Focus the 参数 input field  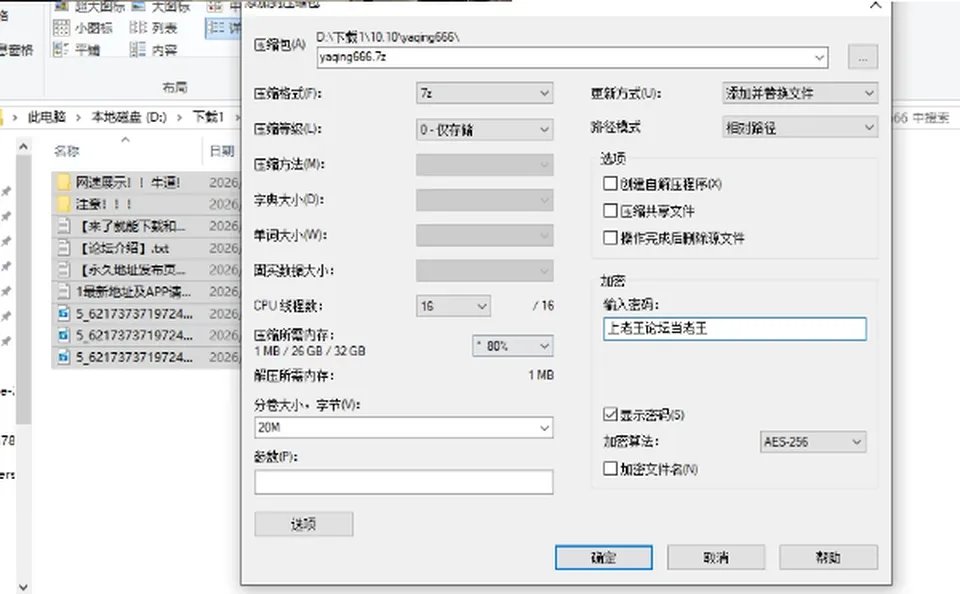point(404,482)
